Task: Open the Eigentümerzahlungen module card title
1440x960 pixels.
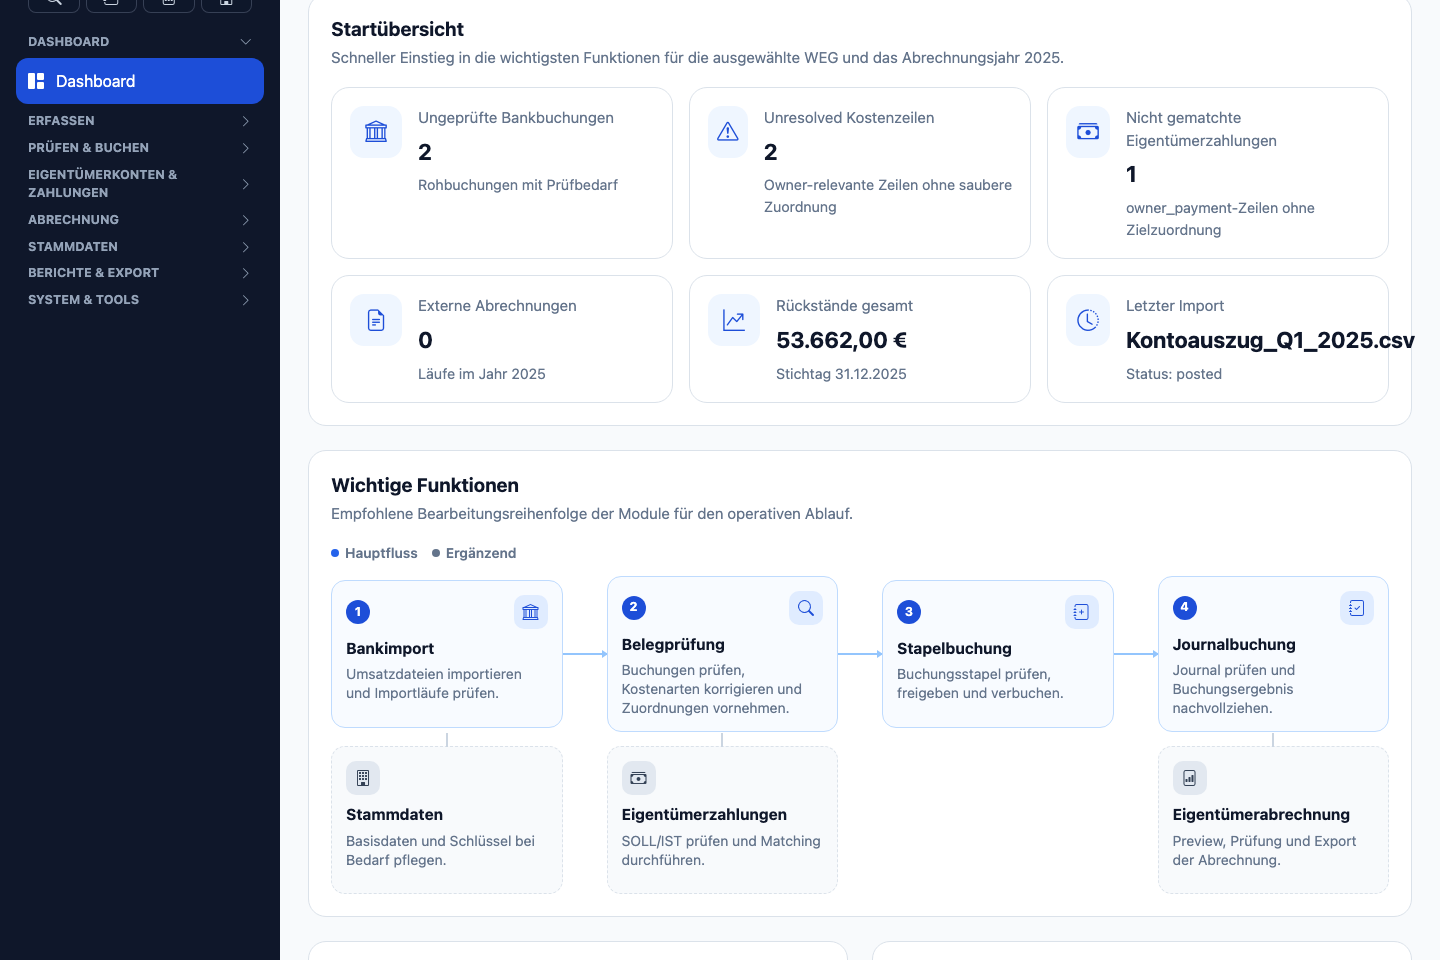Action: tap(704, 815)
